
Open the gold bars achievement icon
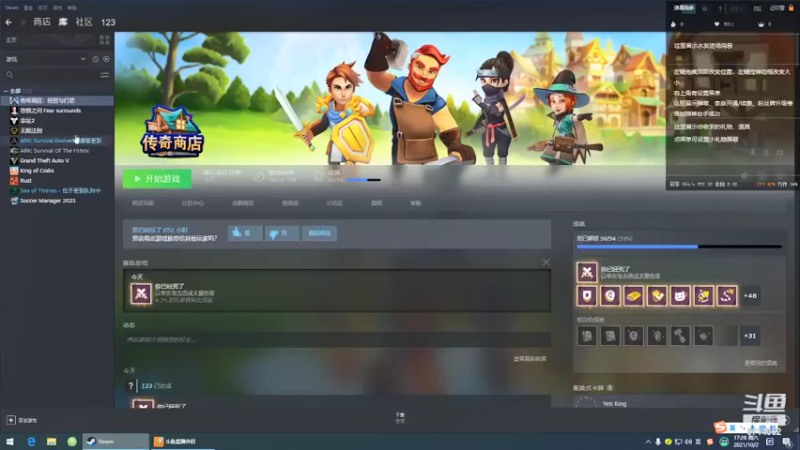pyautogui.click(x=634, y=296)
